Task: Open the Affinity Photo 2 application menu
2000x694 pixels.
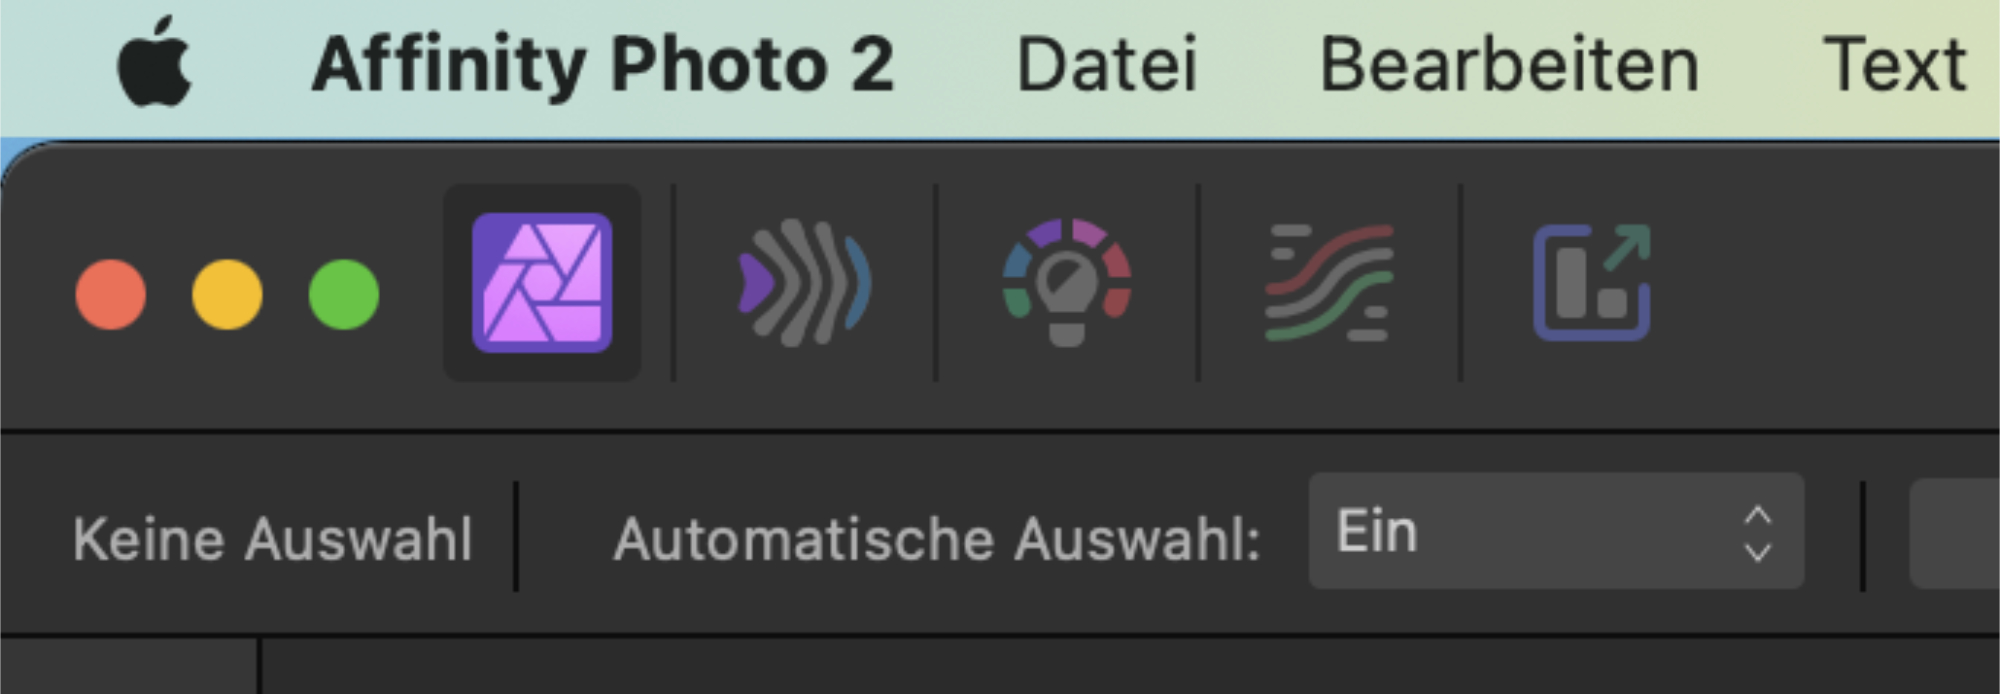Action: [600, 62]
